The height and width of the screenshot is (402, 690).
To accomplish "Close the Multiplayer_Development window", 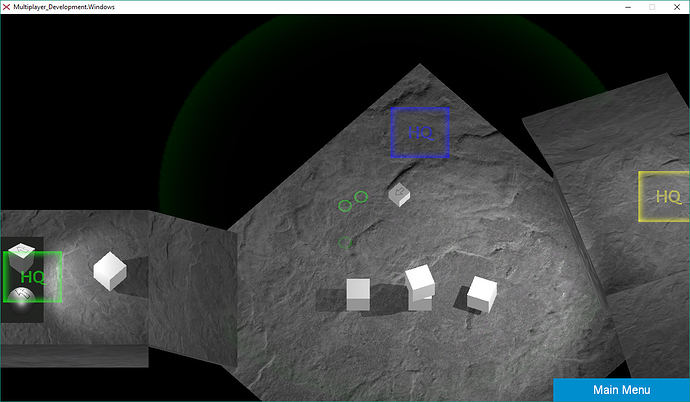I will [x=677, y=7].
